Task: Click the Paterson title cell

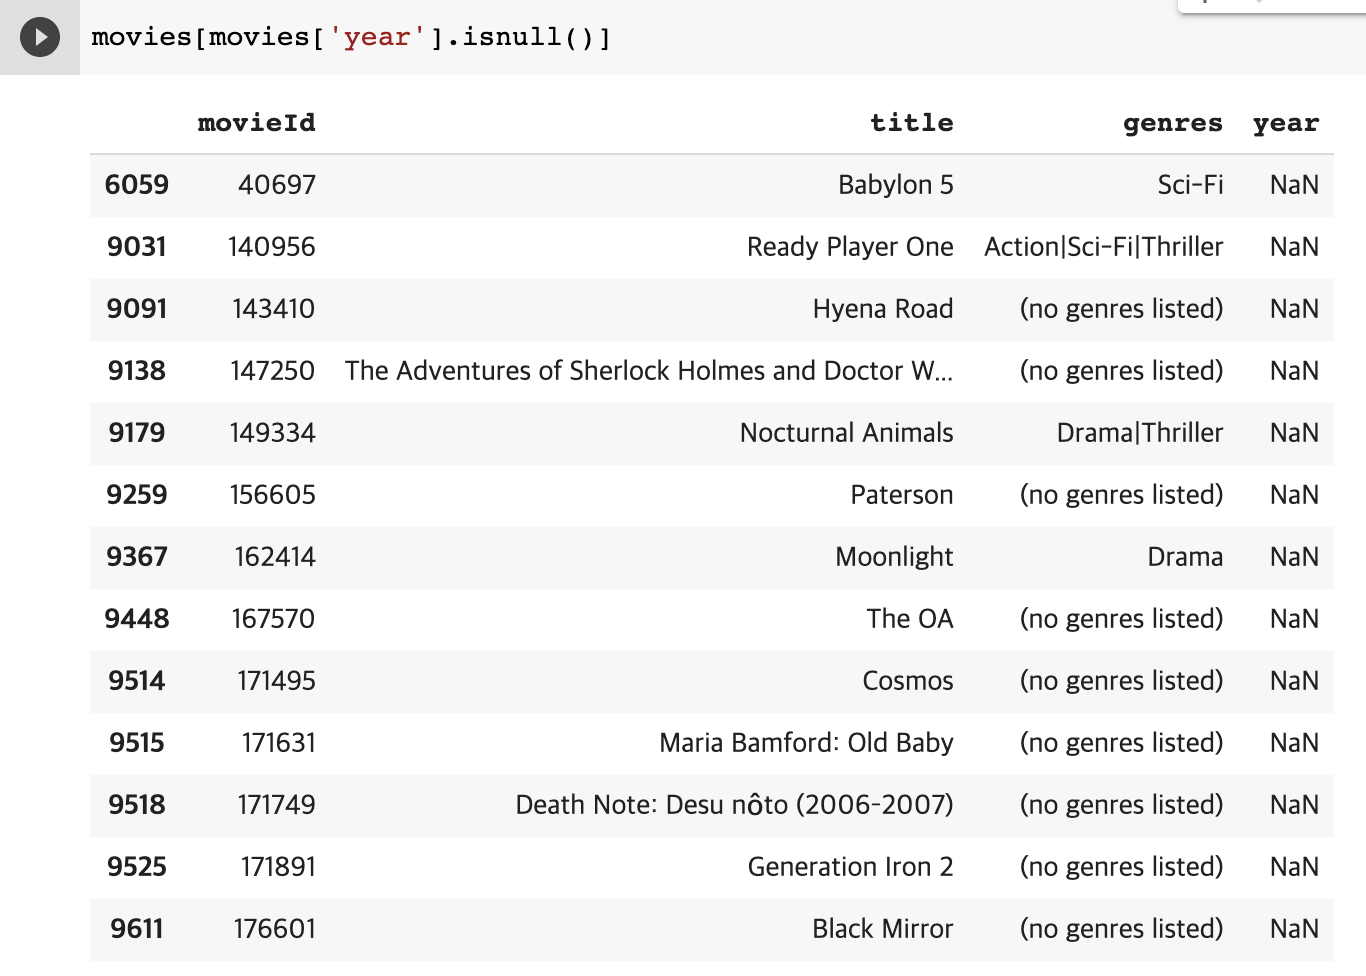Action: 901,495
